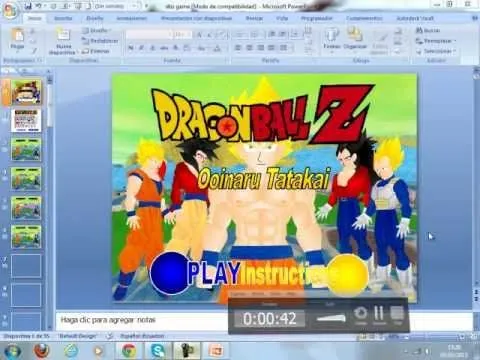Open the Reemplazar dropdown

(436, 41)
